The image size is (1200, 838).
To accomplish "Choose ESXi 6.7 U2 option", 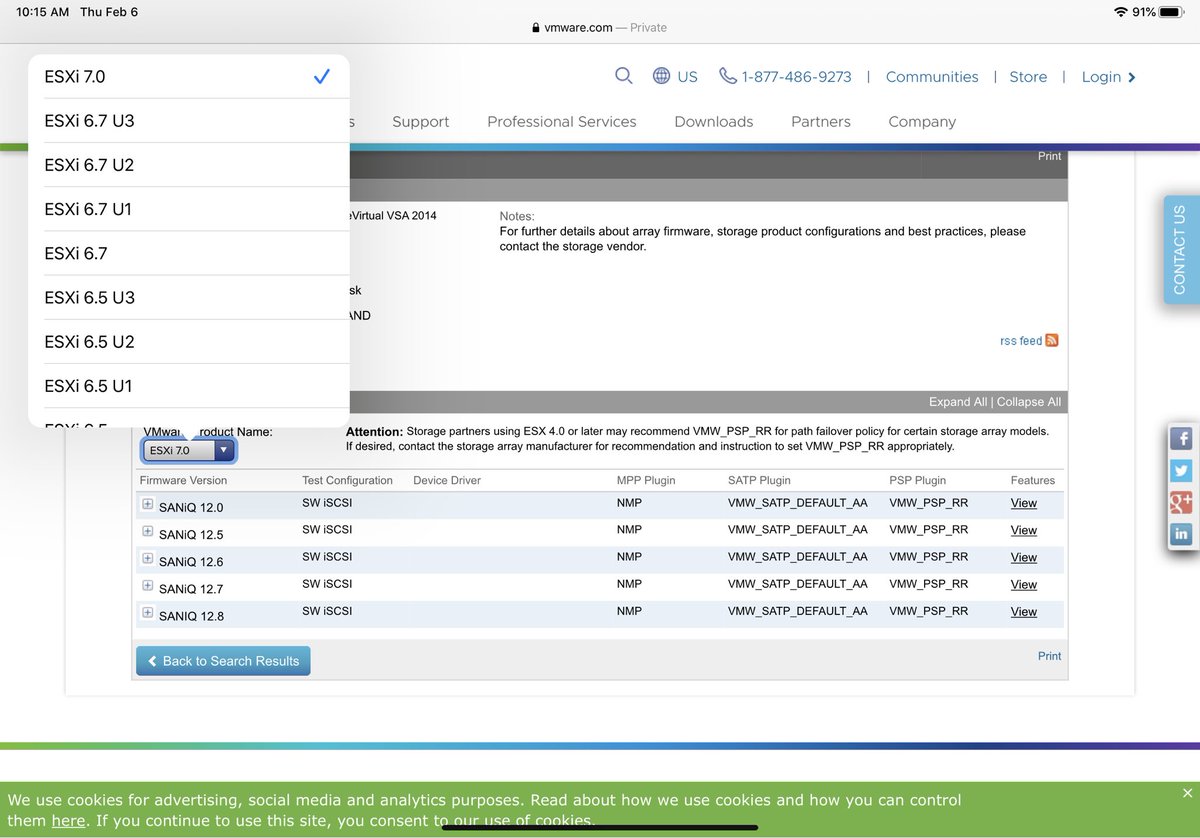I will [189, 165].
